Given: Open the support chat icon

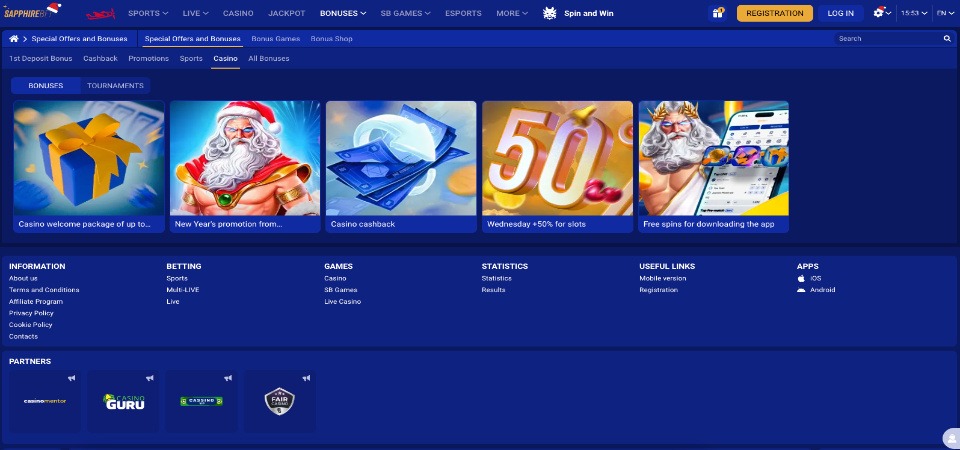Looking at the screenshot, I should [x=951, y=438].
